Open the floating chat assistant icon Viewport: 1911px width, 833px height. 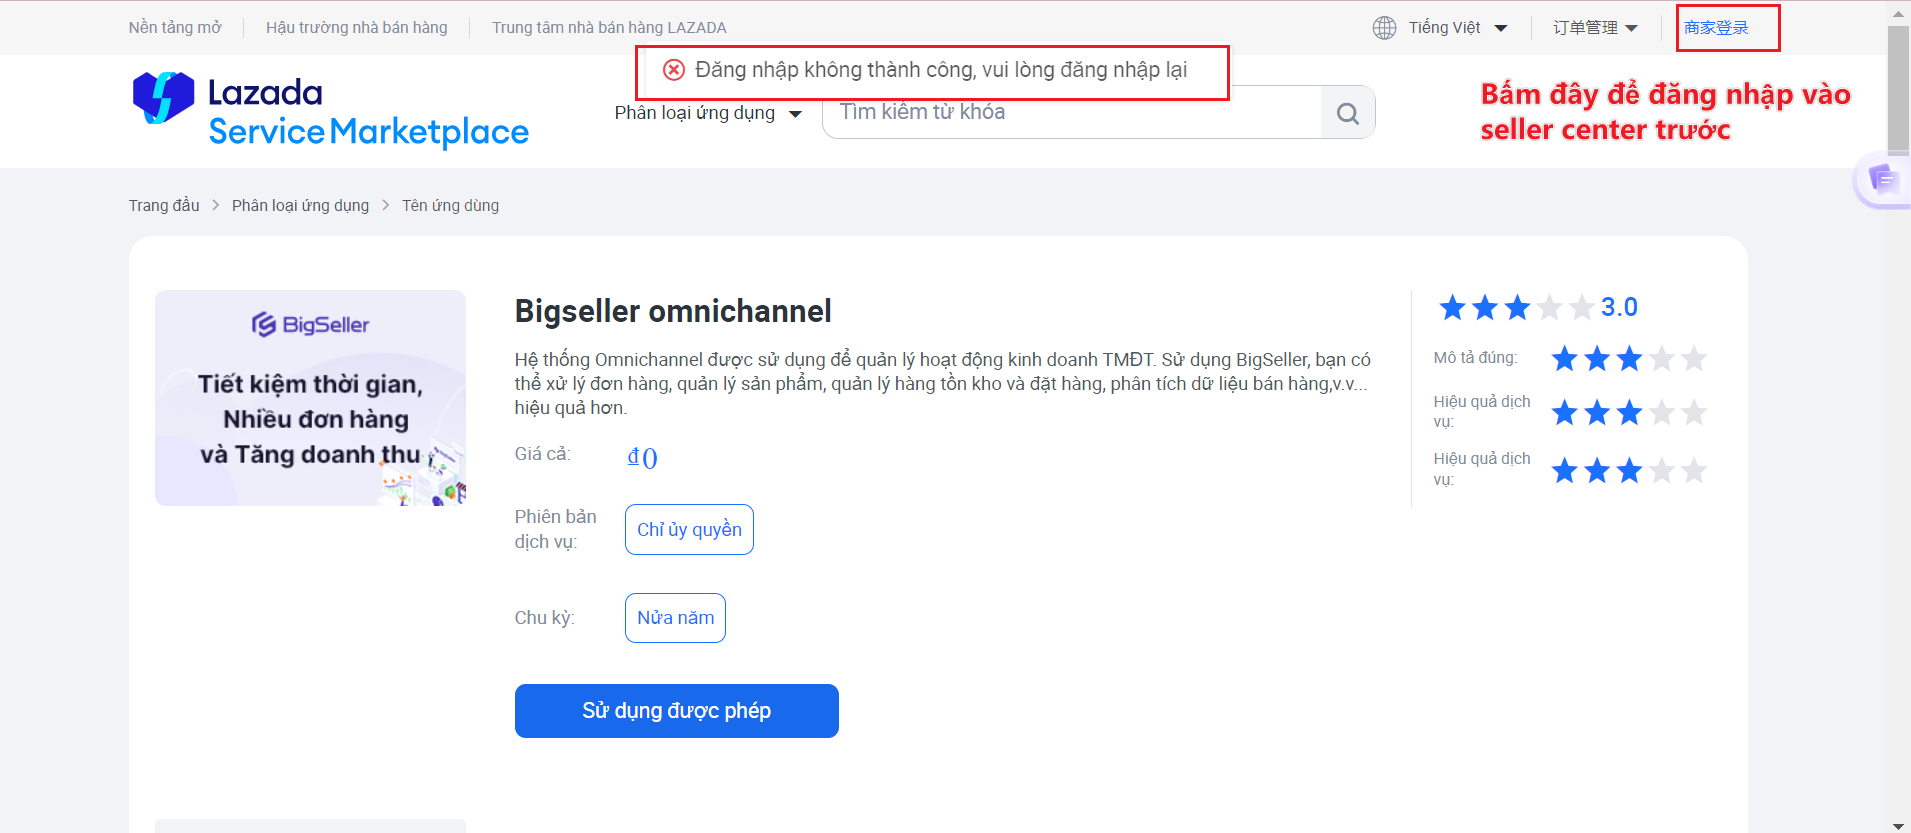coord(1883,180)
